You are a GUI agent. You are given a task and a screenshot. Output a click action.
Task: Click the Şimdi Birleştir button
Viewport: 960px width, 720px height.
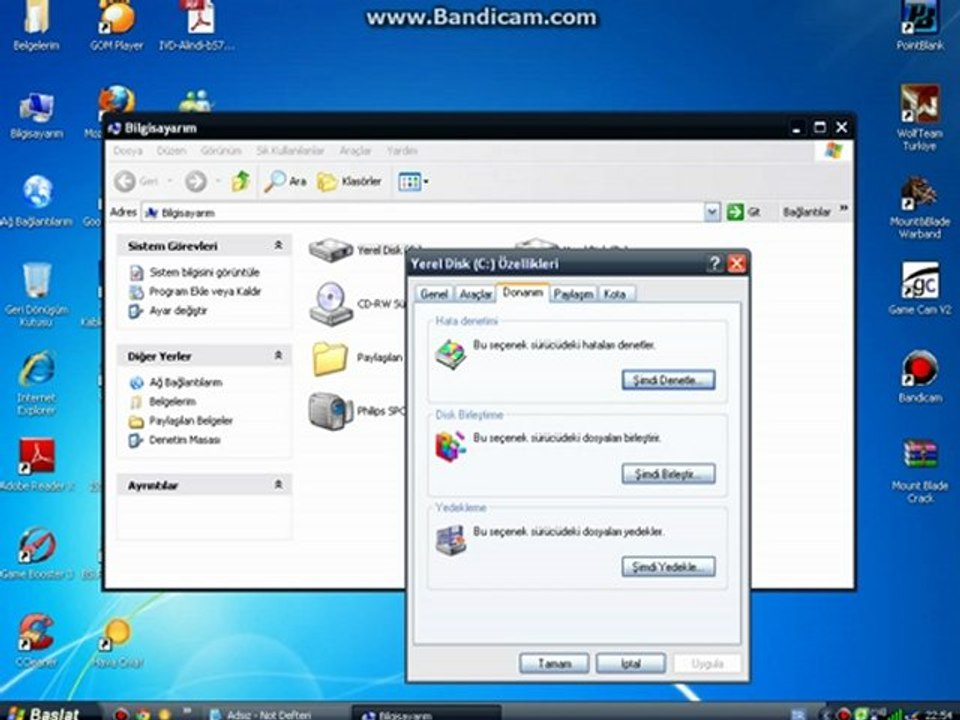(x=669, y=474)
